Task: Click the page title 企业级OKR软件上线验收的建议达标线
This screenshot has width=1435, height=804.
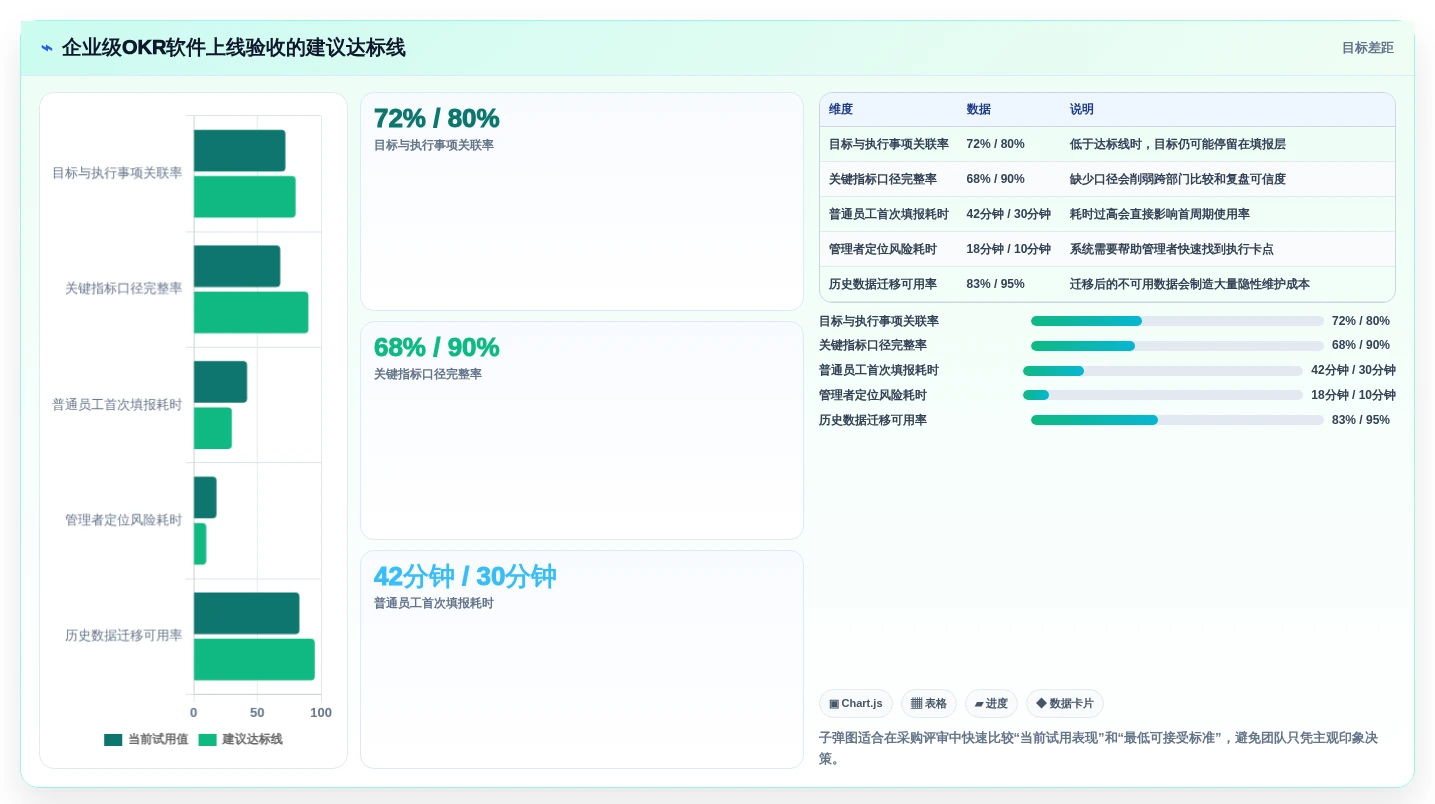Action: [x=234, y=48]
